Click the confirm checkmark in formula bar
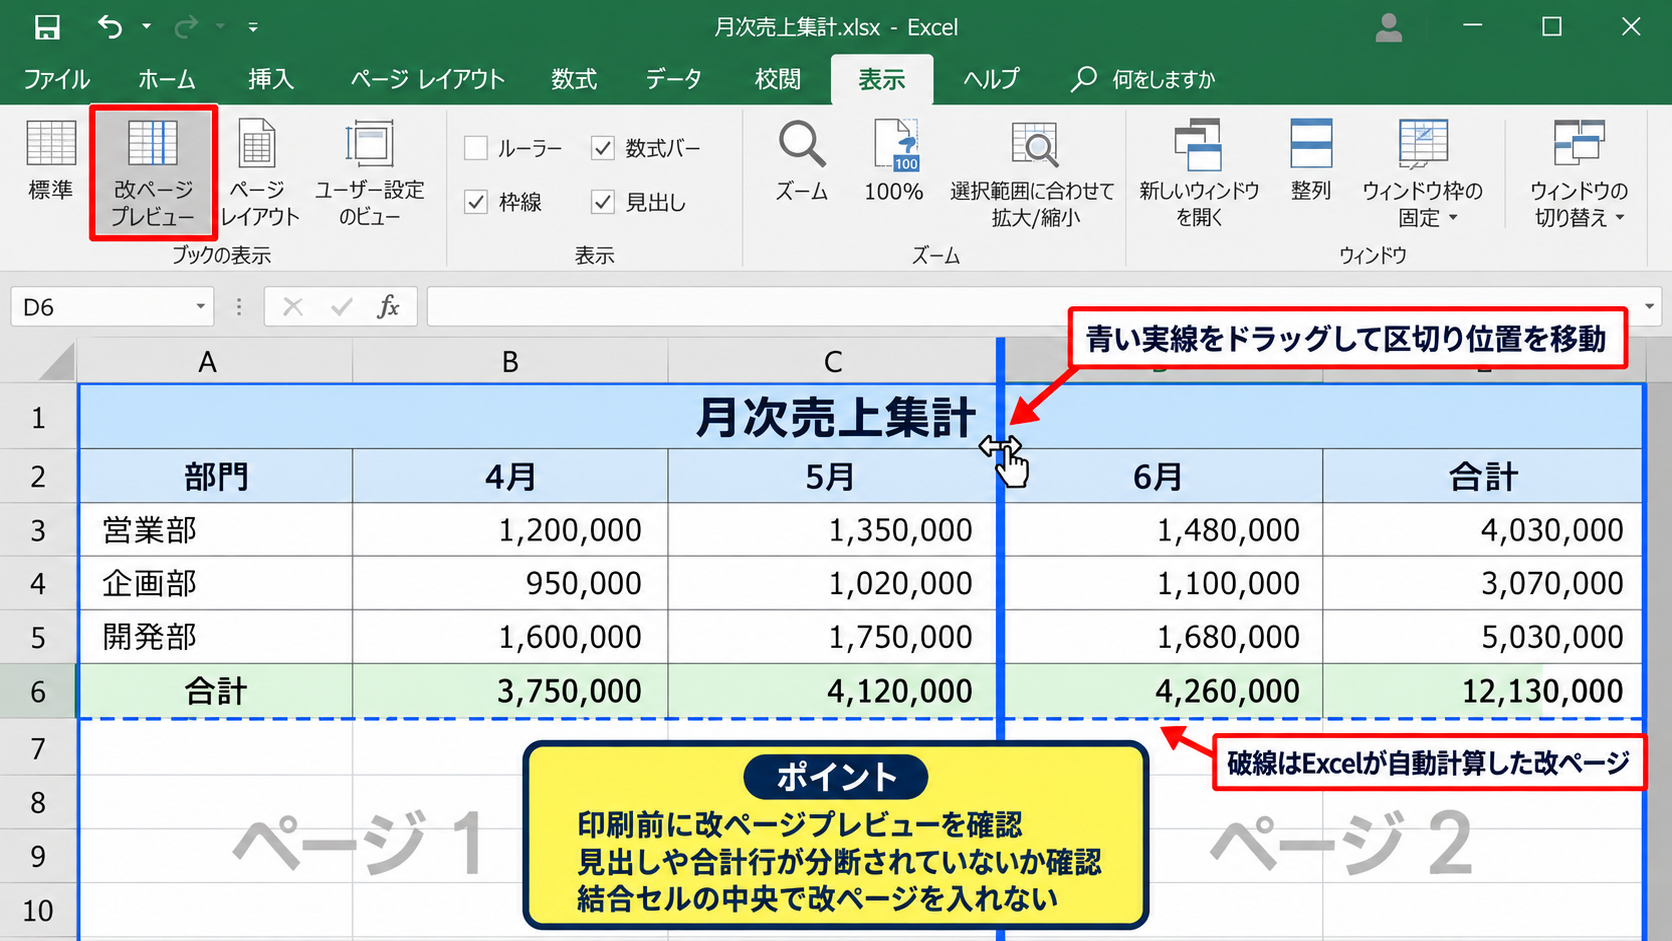 click(341, 307)
